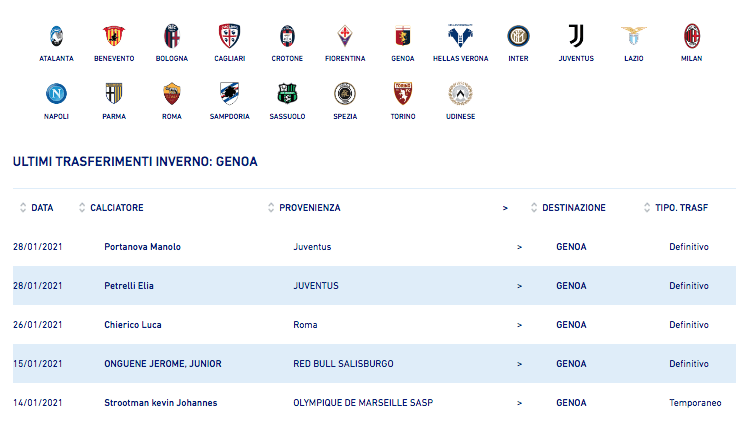745x439 pixels.
Task: Select the Lazio eagle logo
Action: click(x=633, y=37)
